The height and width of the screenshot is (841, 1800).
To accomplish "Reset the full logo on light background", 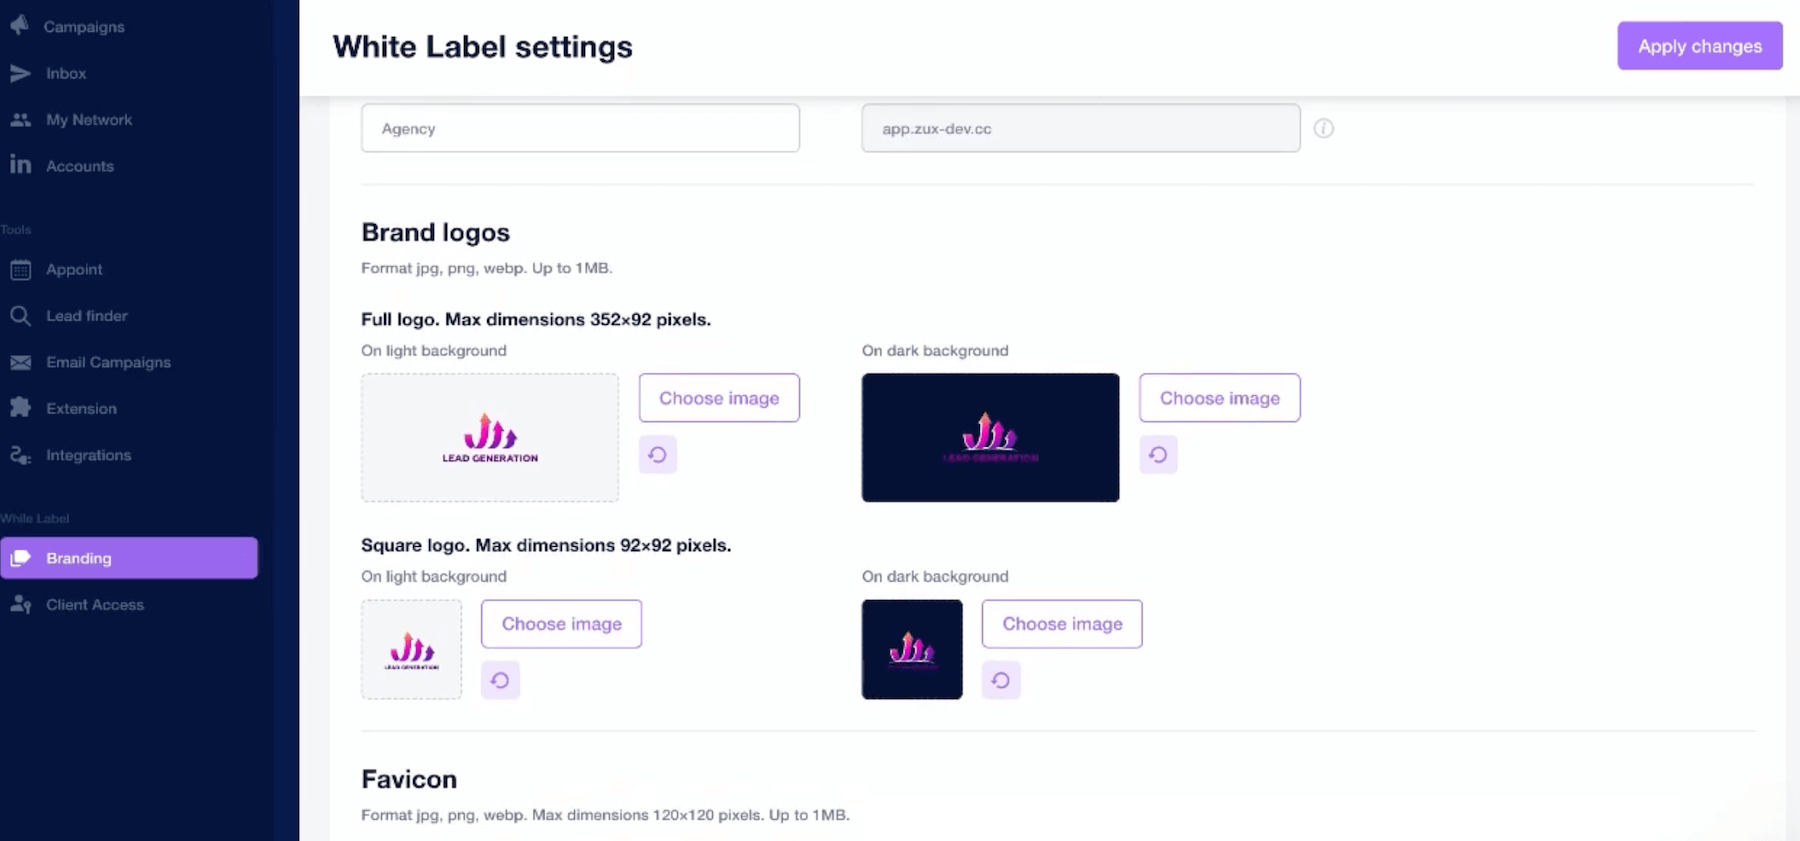I will click(x=657, y=455).
